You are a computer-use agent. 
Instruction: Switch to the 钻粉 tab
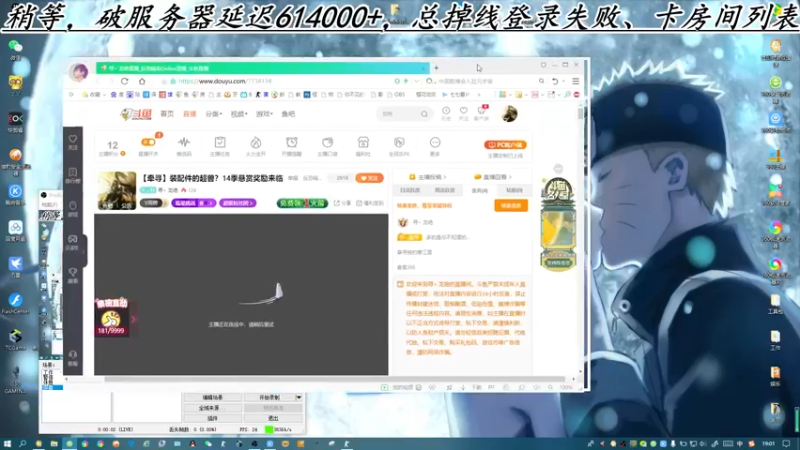[514, 190]
